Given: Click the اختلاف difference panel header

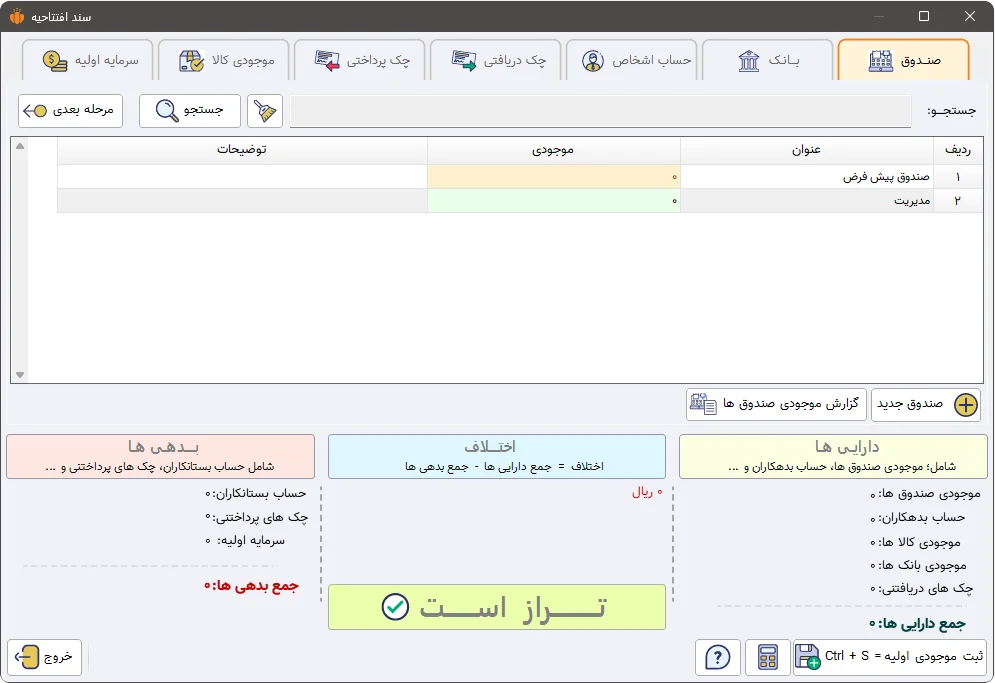Looking at the screenshot, I should (x=497, y=456).
